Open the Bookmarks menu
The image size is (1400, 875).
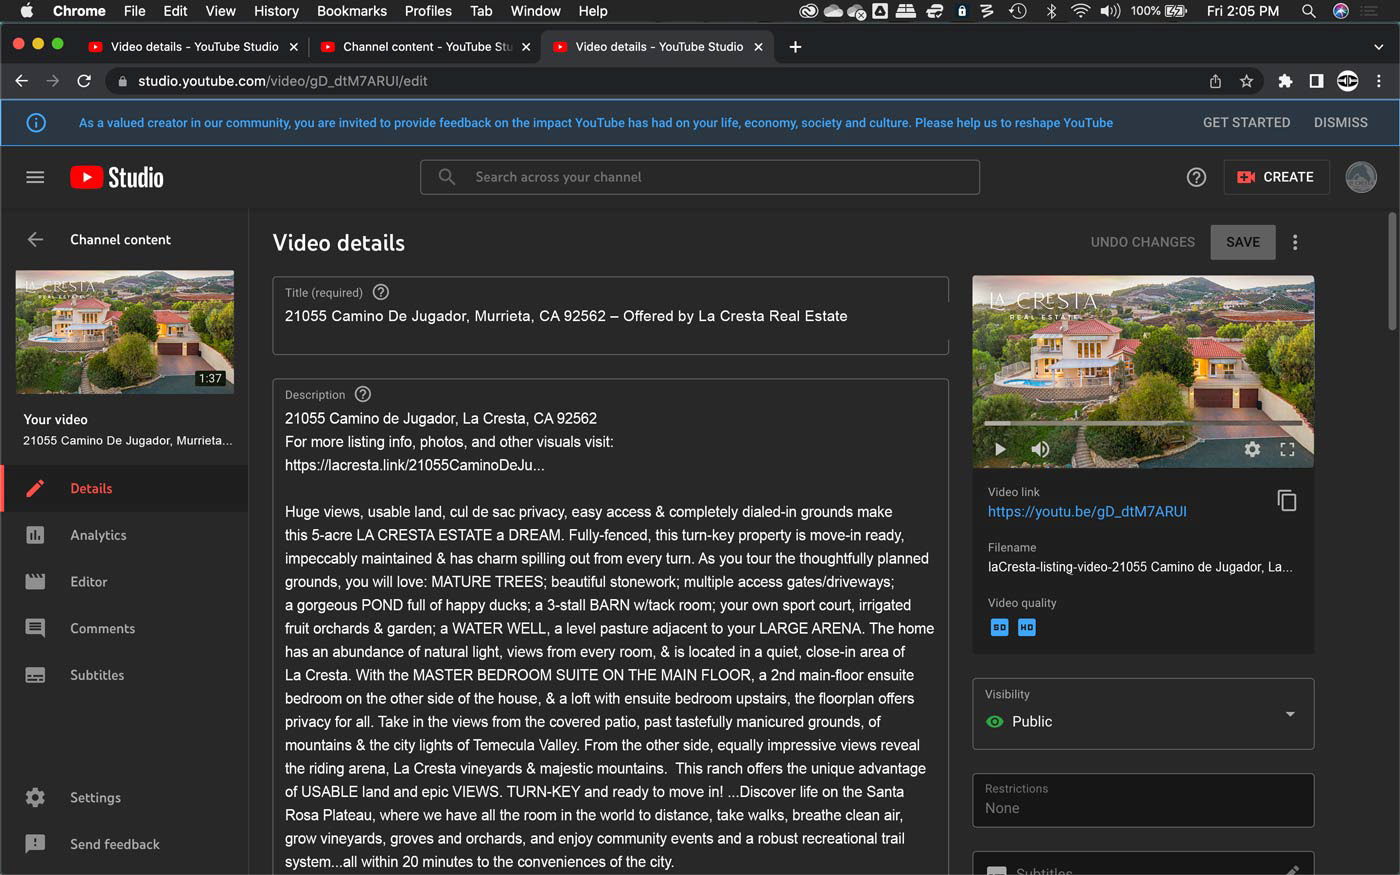coord(352,11)
